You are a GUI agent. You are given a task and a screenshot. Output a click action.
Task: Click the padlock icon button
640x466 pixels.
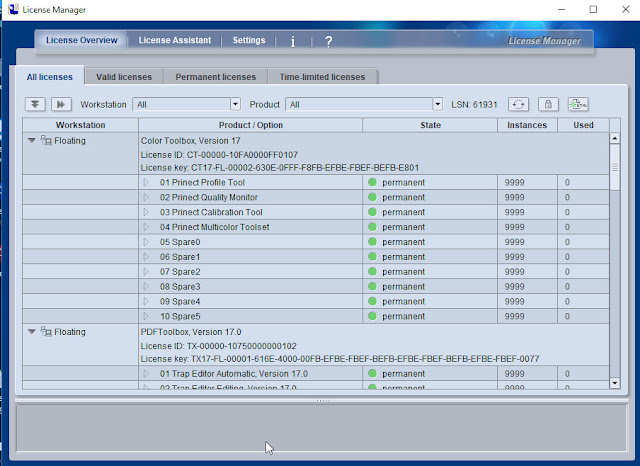pyautogui.click(x=548, y=104)
